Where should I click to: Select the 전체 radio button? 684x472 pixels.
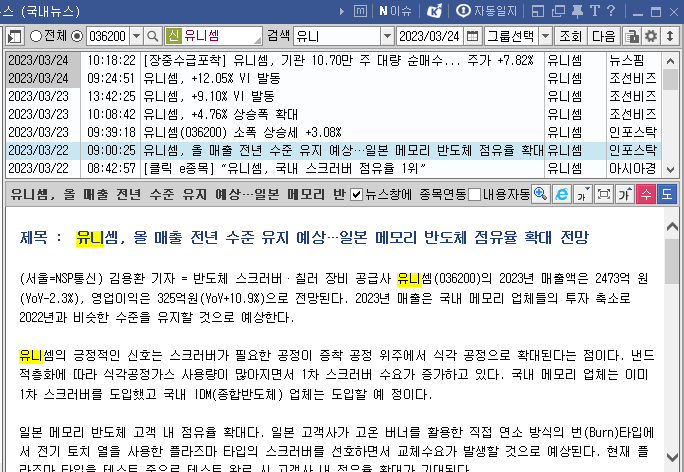coord(35,36)
